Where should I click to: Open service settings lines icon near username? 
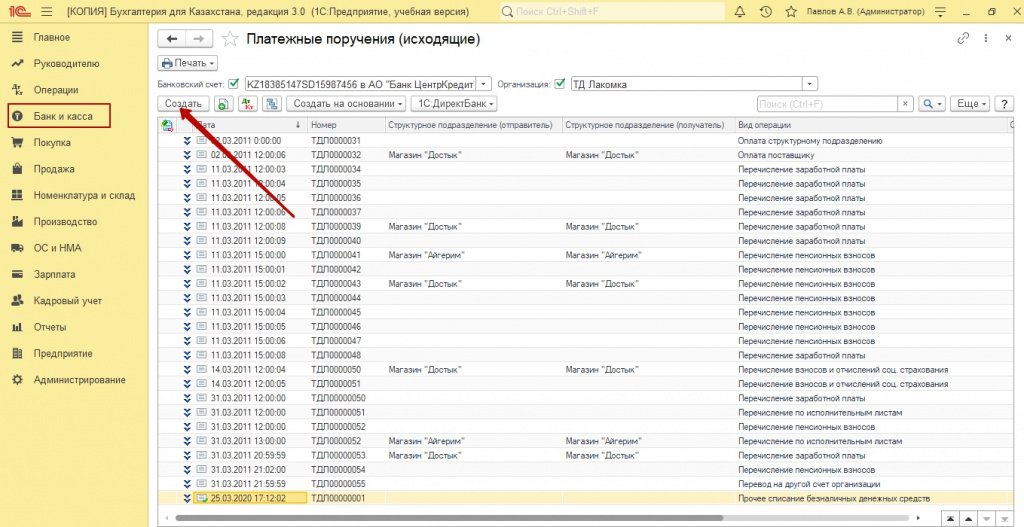pyautogui.click(x=940, y=12)
